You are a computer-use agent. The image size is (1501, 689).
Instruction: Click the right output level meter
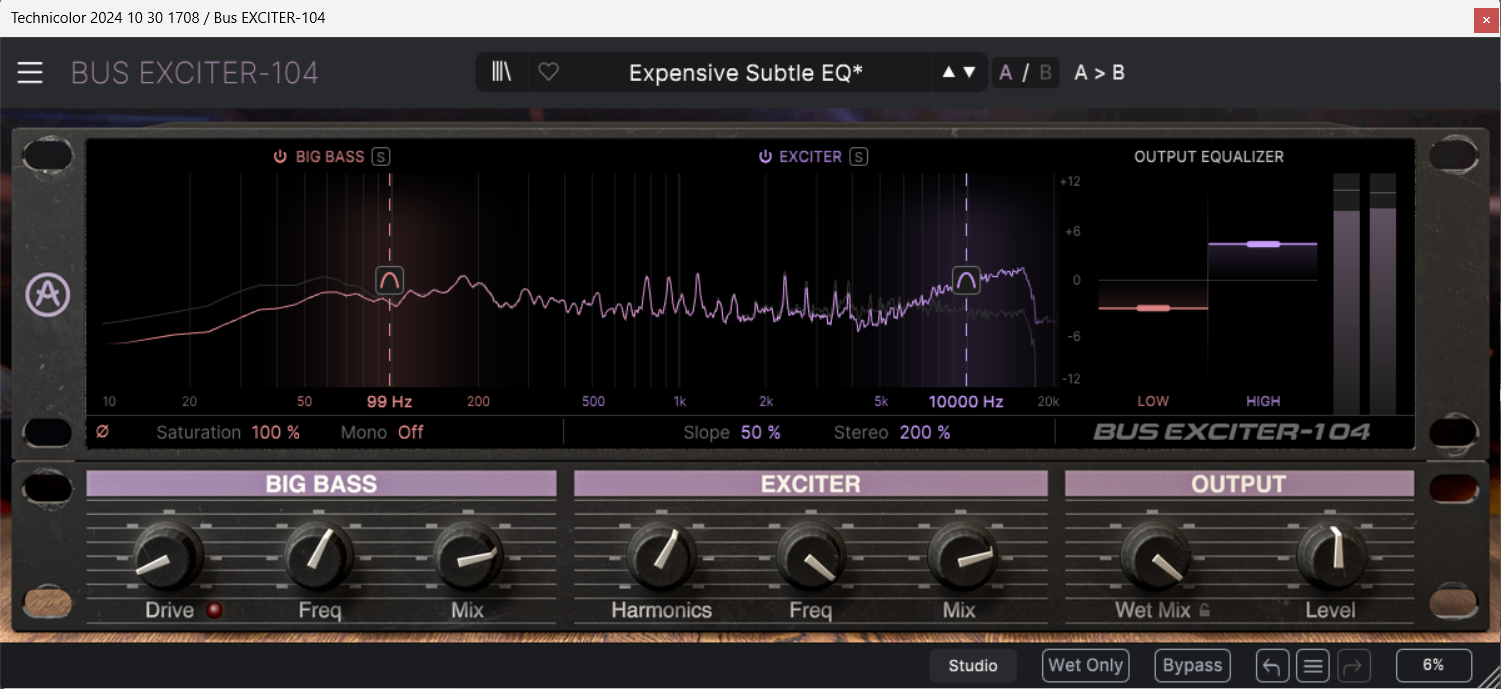(x=1383, y=293)
